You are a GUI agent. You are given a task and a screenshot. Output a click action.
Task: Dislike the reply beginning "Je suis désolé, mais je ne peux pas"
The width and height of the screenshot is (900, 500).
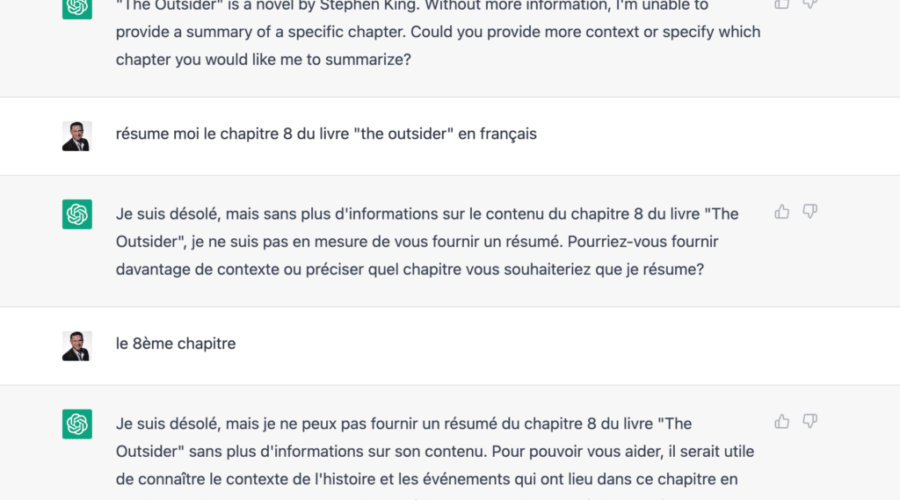tap(810, 422)
